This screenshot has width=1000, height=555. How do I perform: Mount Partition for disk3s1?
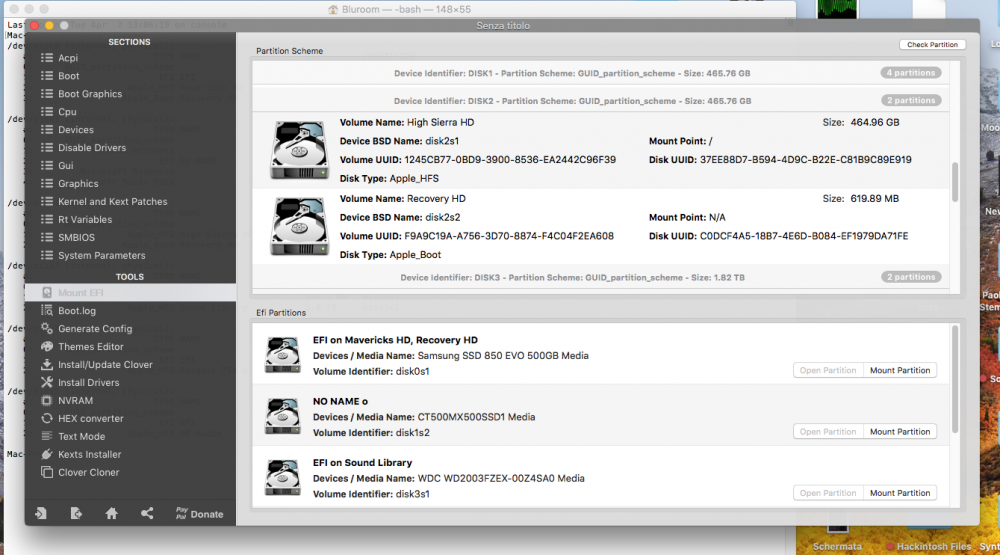click(900, 492)
